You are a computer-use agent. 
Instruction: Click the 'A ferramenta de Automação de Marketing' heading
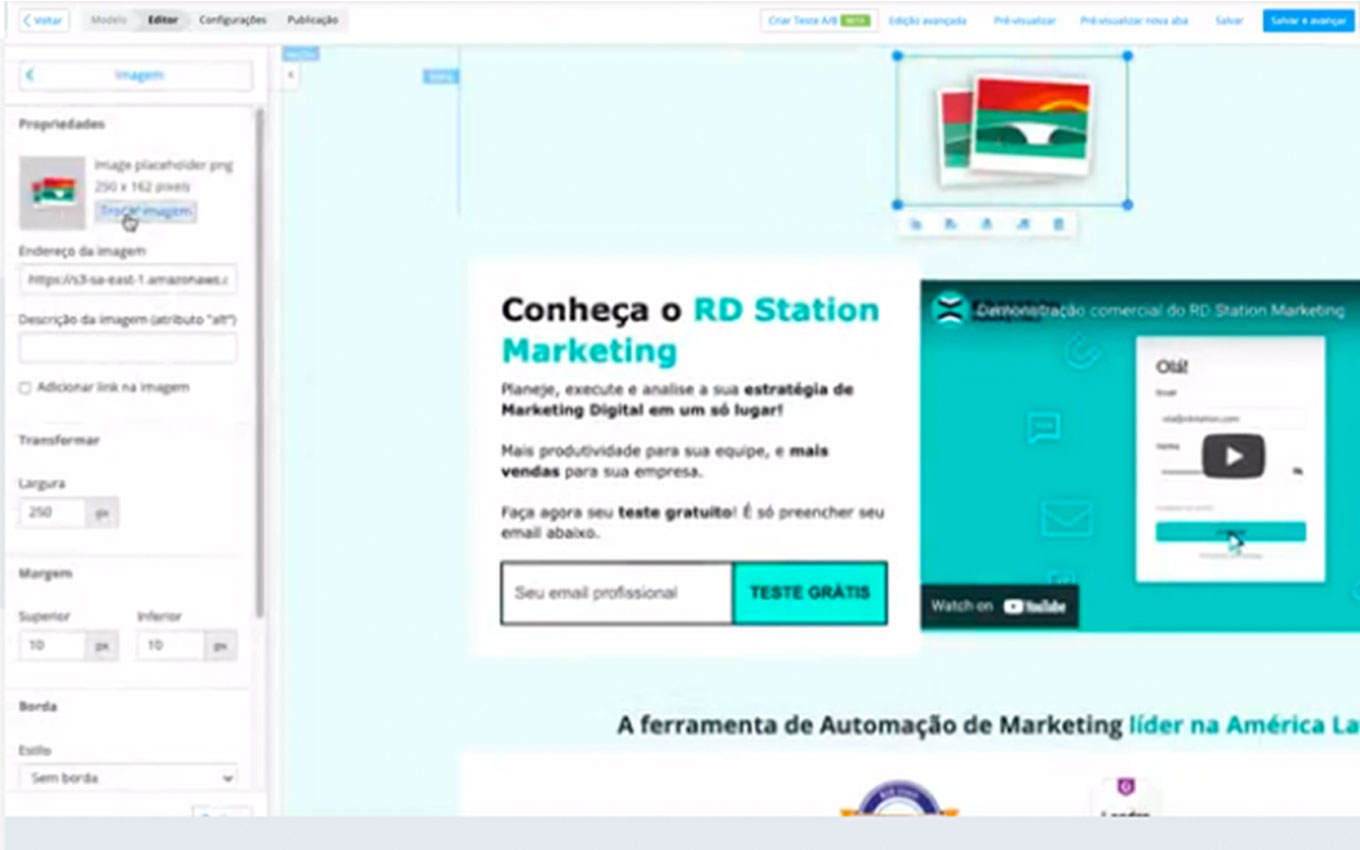point(988,725)
